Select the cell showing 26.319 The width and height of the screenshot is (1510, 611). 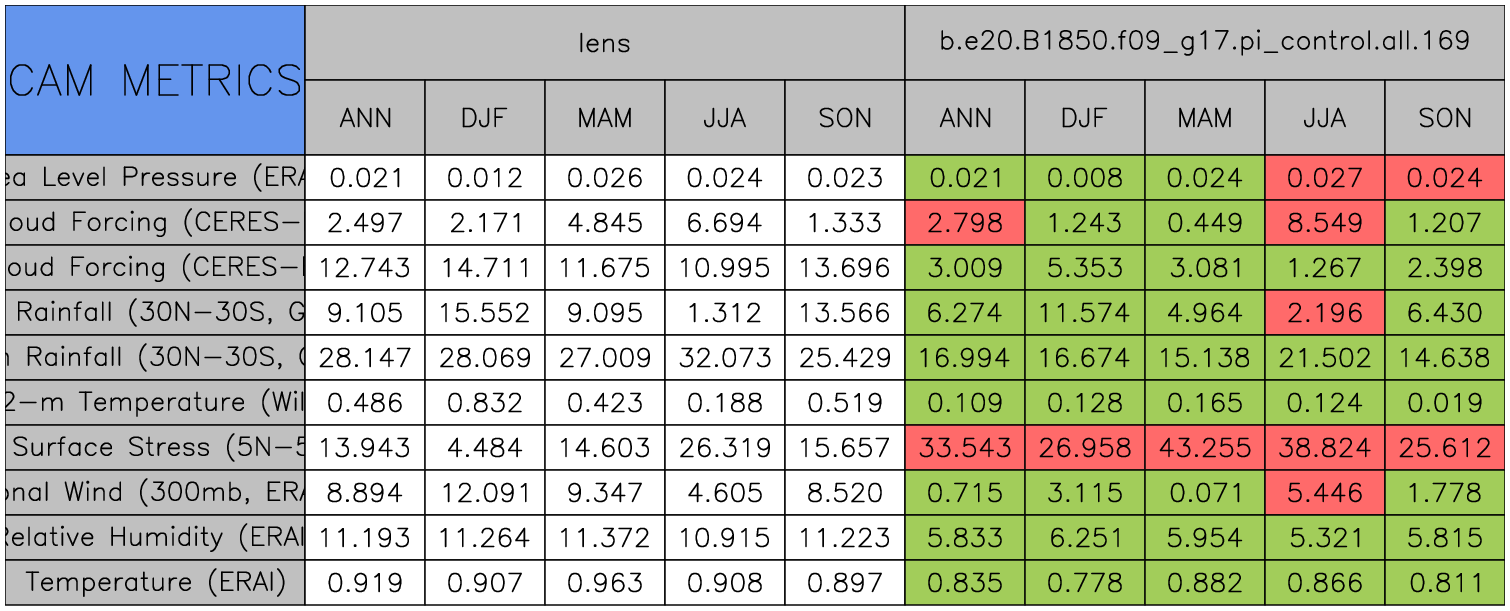(724, 447)
